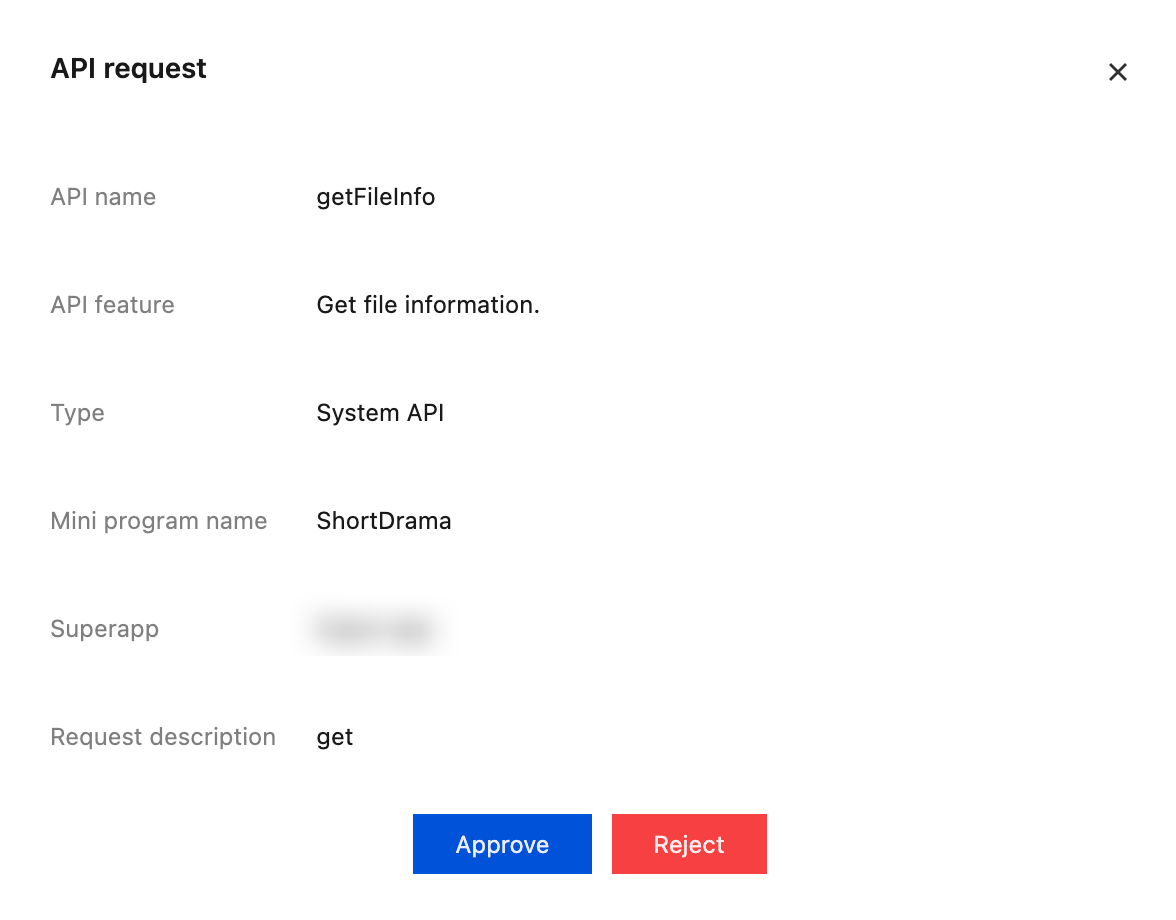This screenshot has width=1176, height=920.
Task: Click the 'get' request description value
Action: click(334, 737)
